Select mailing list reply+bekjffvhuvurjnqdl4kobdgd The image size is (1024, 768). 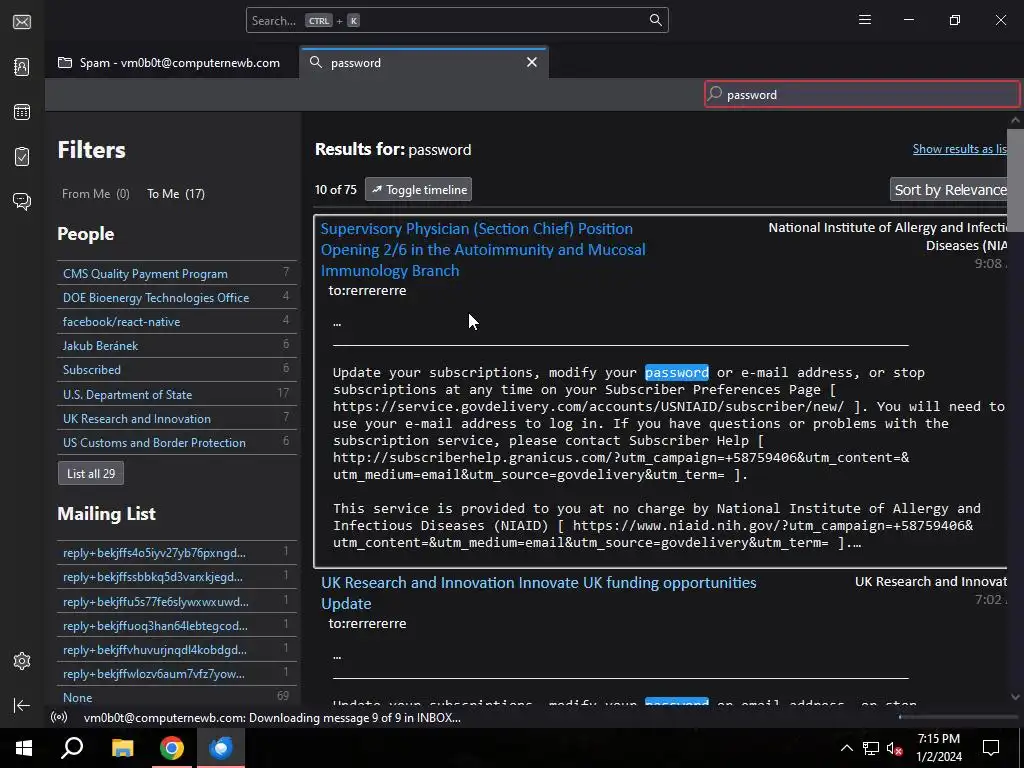tap(176, 650)
